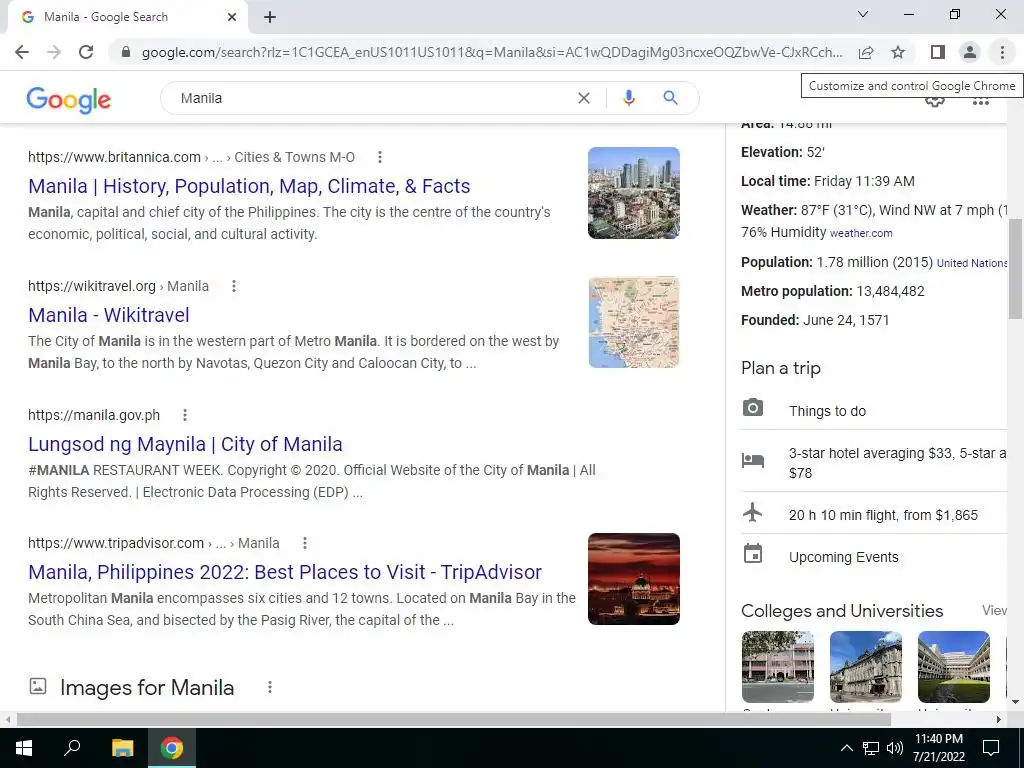
Task: Reload the Manila search page
Action: tap(86, 52)
